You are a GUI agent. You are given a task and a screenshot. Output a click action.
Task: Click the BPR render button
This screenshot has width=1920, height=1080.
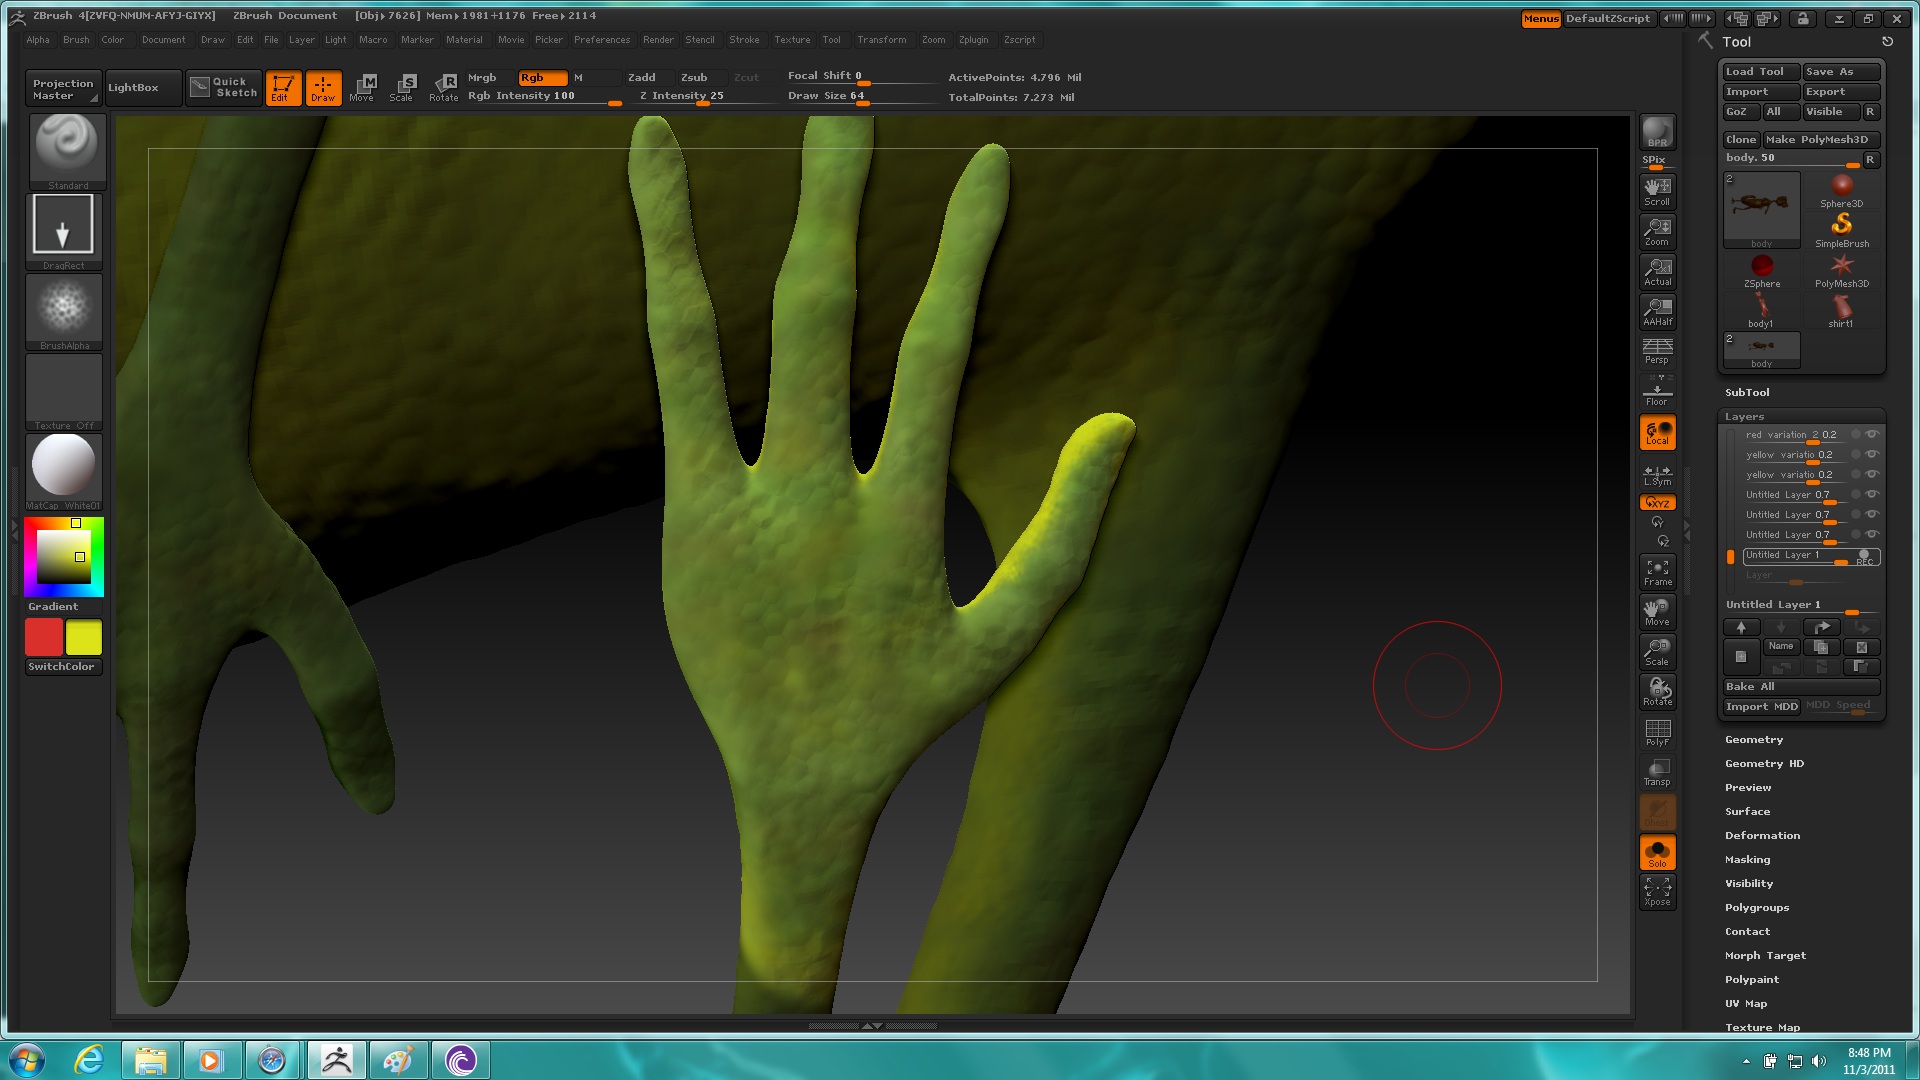1657,133
